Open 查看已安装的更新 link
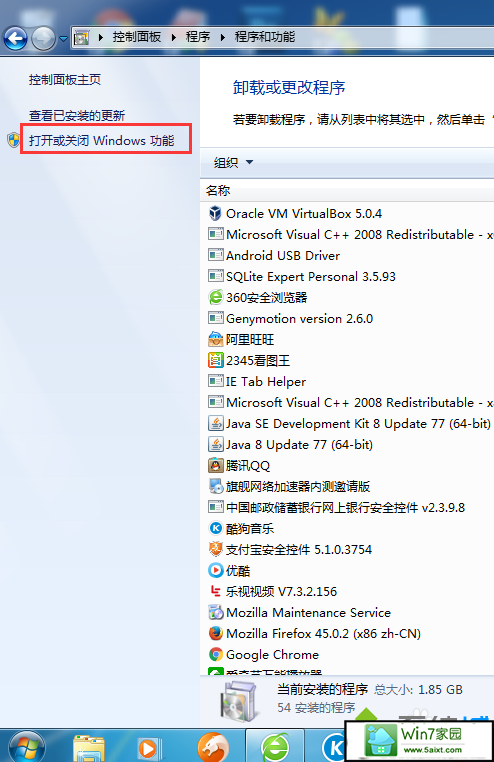 77,116
